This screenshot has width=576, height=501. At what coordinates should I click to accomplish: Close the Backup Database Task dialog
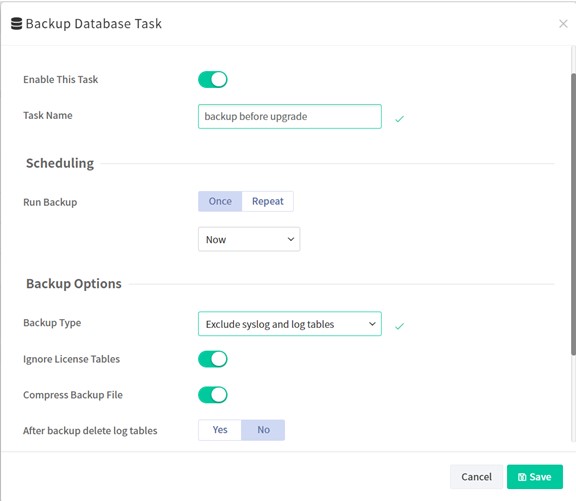(563, 24)
